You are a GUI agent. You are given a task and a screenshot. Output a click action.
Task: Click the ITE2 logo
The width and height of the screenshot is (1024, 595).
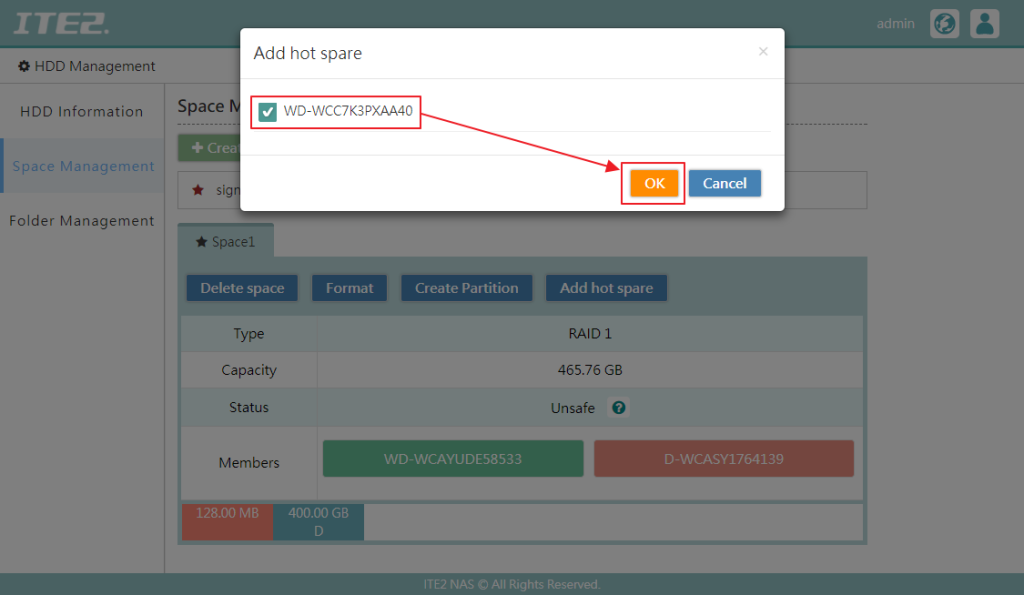tap(60, 22)
